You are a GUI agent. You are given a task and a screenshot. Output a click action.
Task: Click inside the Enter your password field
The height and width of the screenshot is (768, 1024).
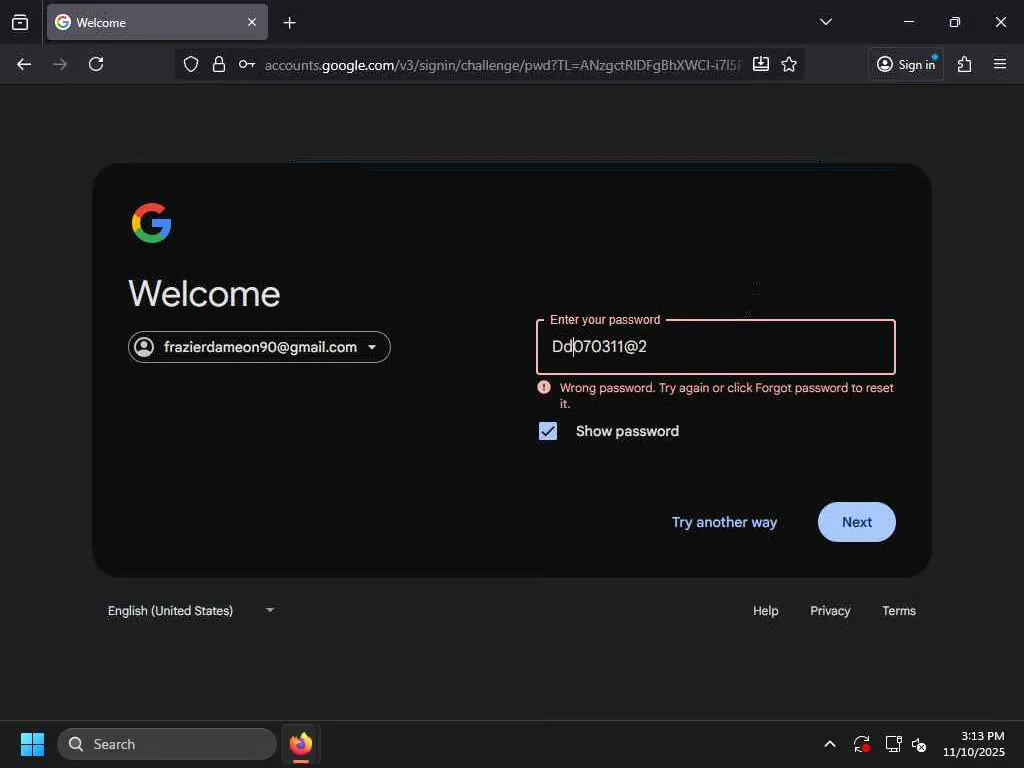(716, 347)
